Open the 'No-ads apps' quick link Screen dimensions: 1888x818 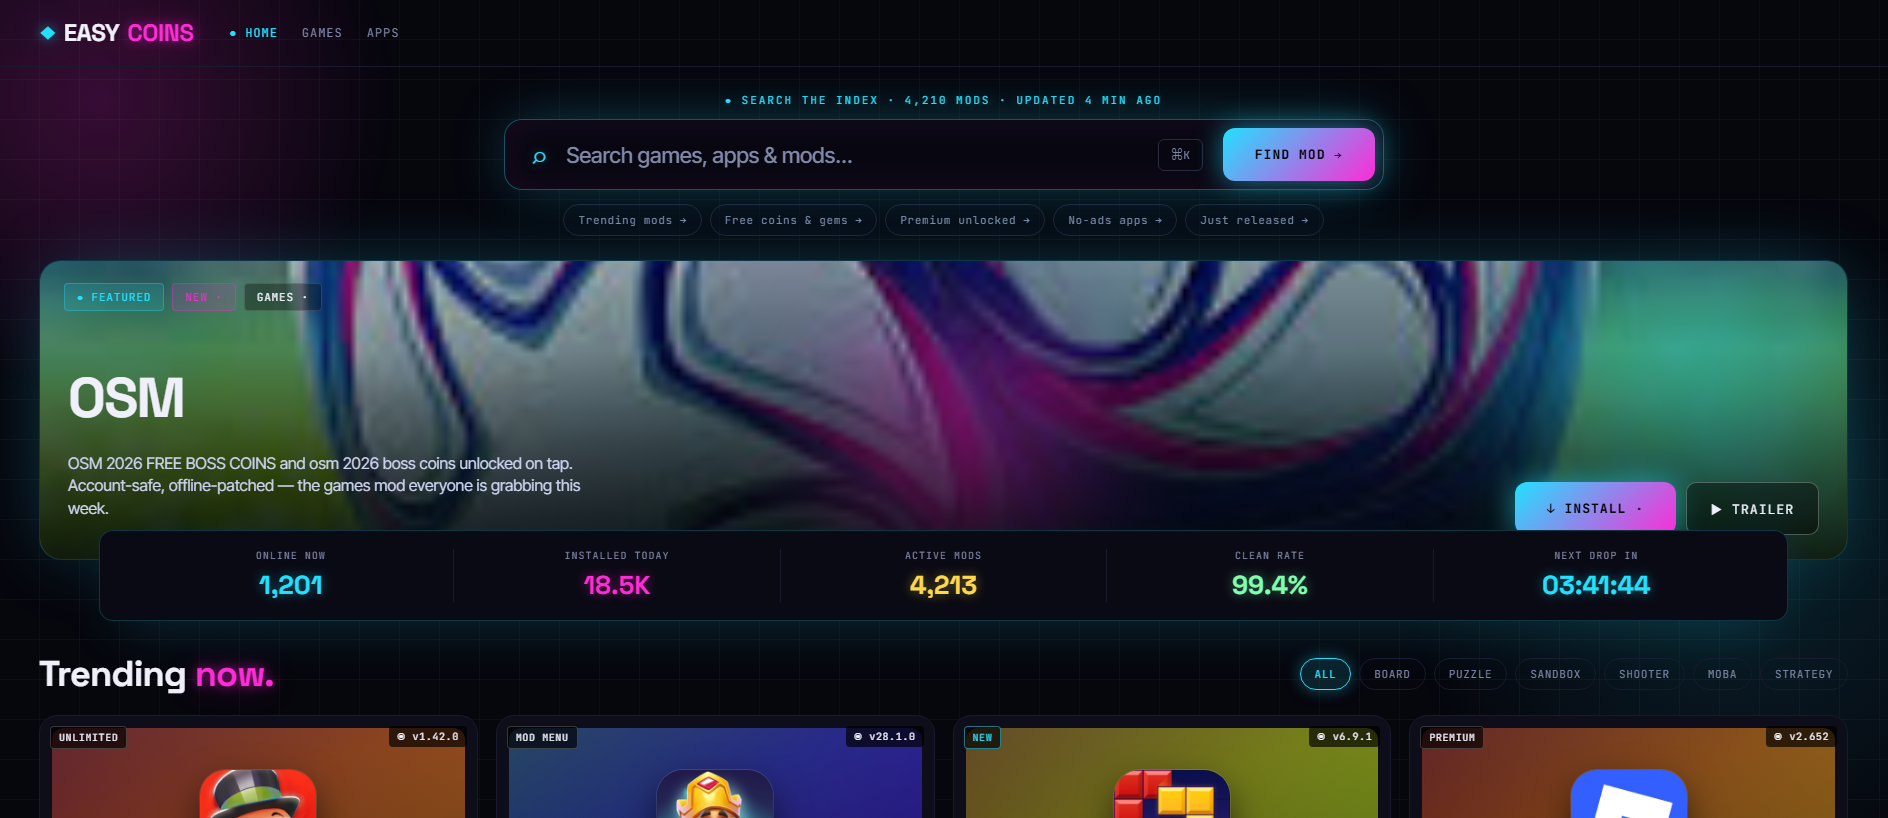(1115, 220)
